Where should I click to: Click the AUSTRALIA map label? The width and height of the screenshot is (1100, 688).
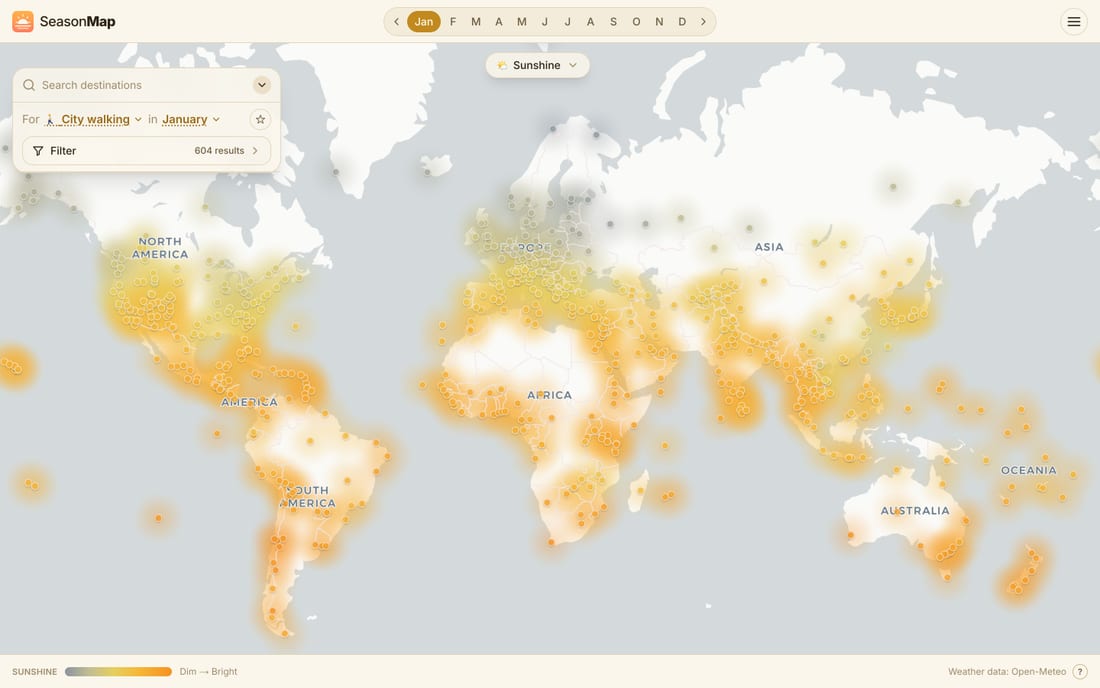(915, 511)
